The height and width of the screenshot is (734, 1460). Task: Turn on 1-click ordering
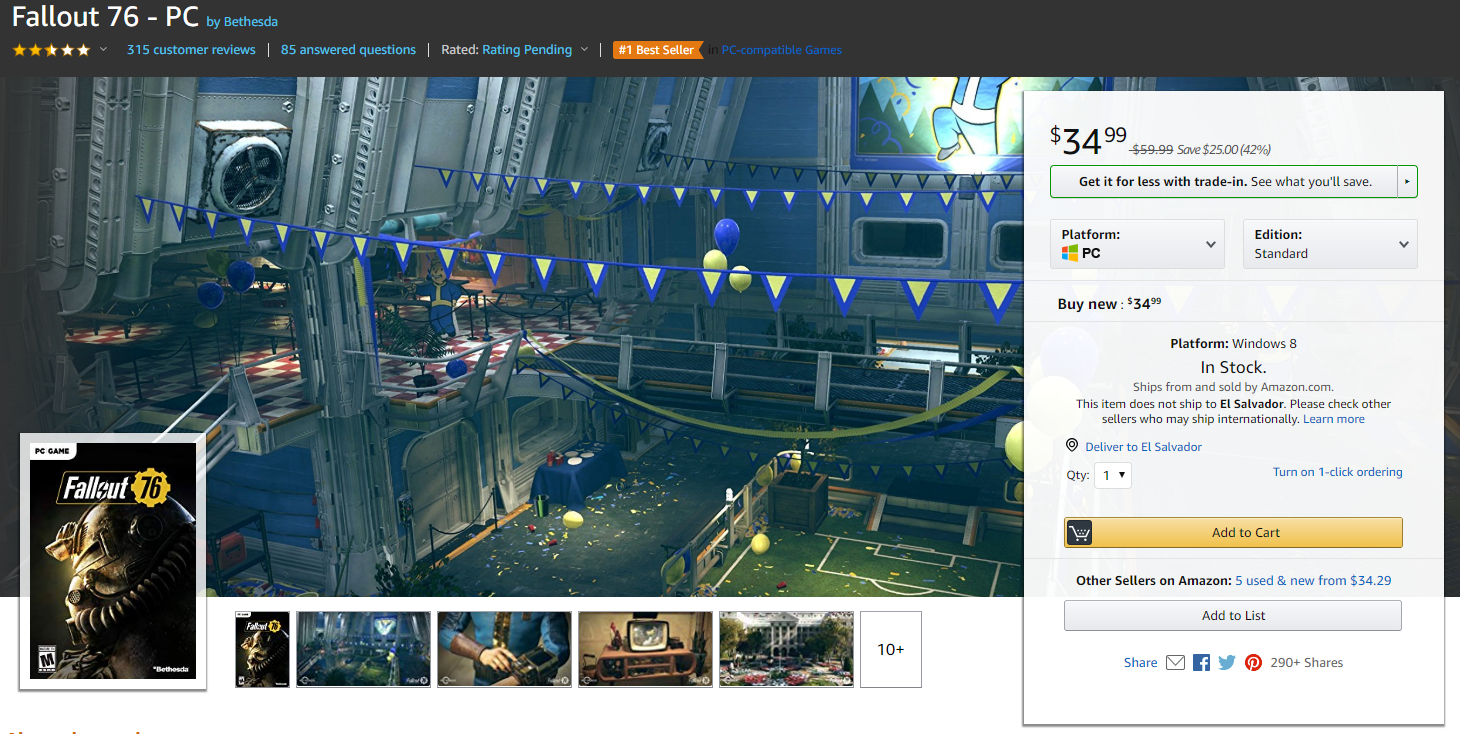(x=1338, y=472)
